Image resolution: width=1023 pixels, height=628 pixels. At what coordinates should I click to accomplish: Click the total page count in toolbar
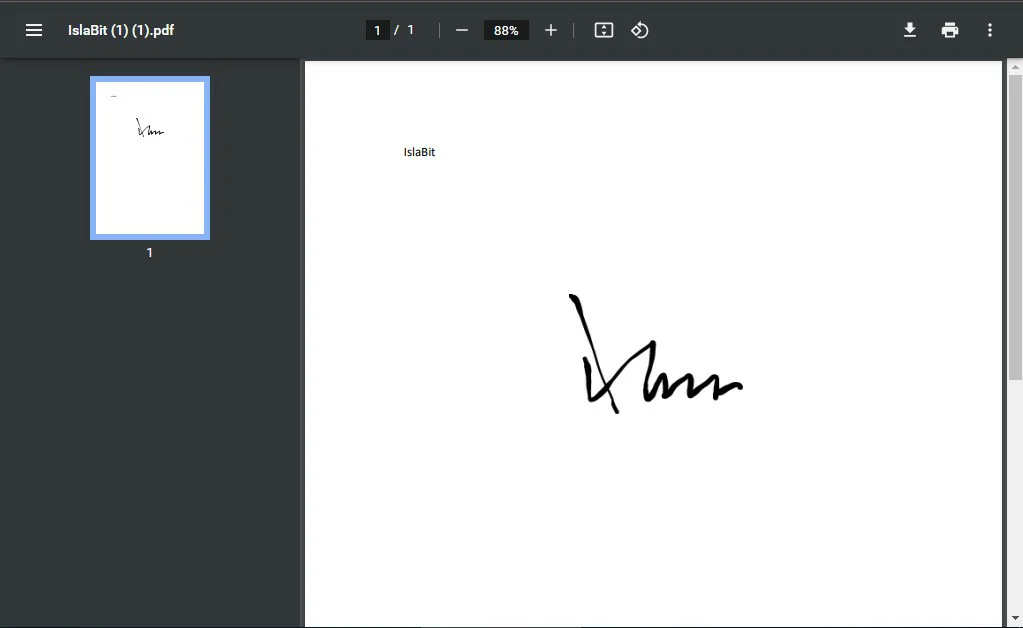pos(410,30)
